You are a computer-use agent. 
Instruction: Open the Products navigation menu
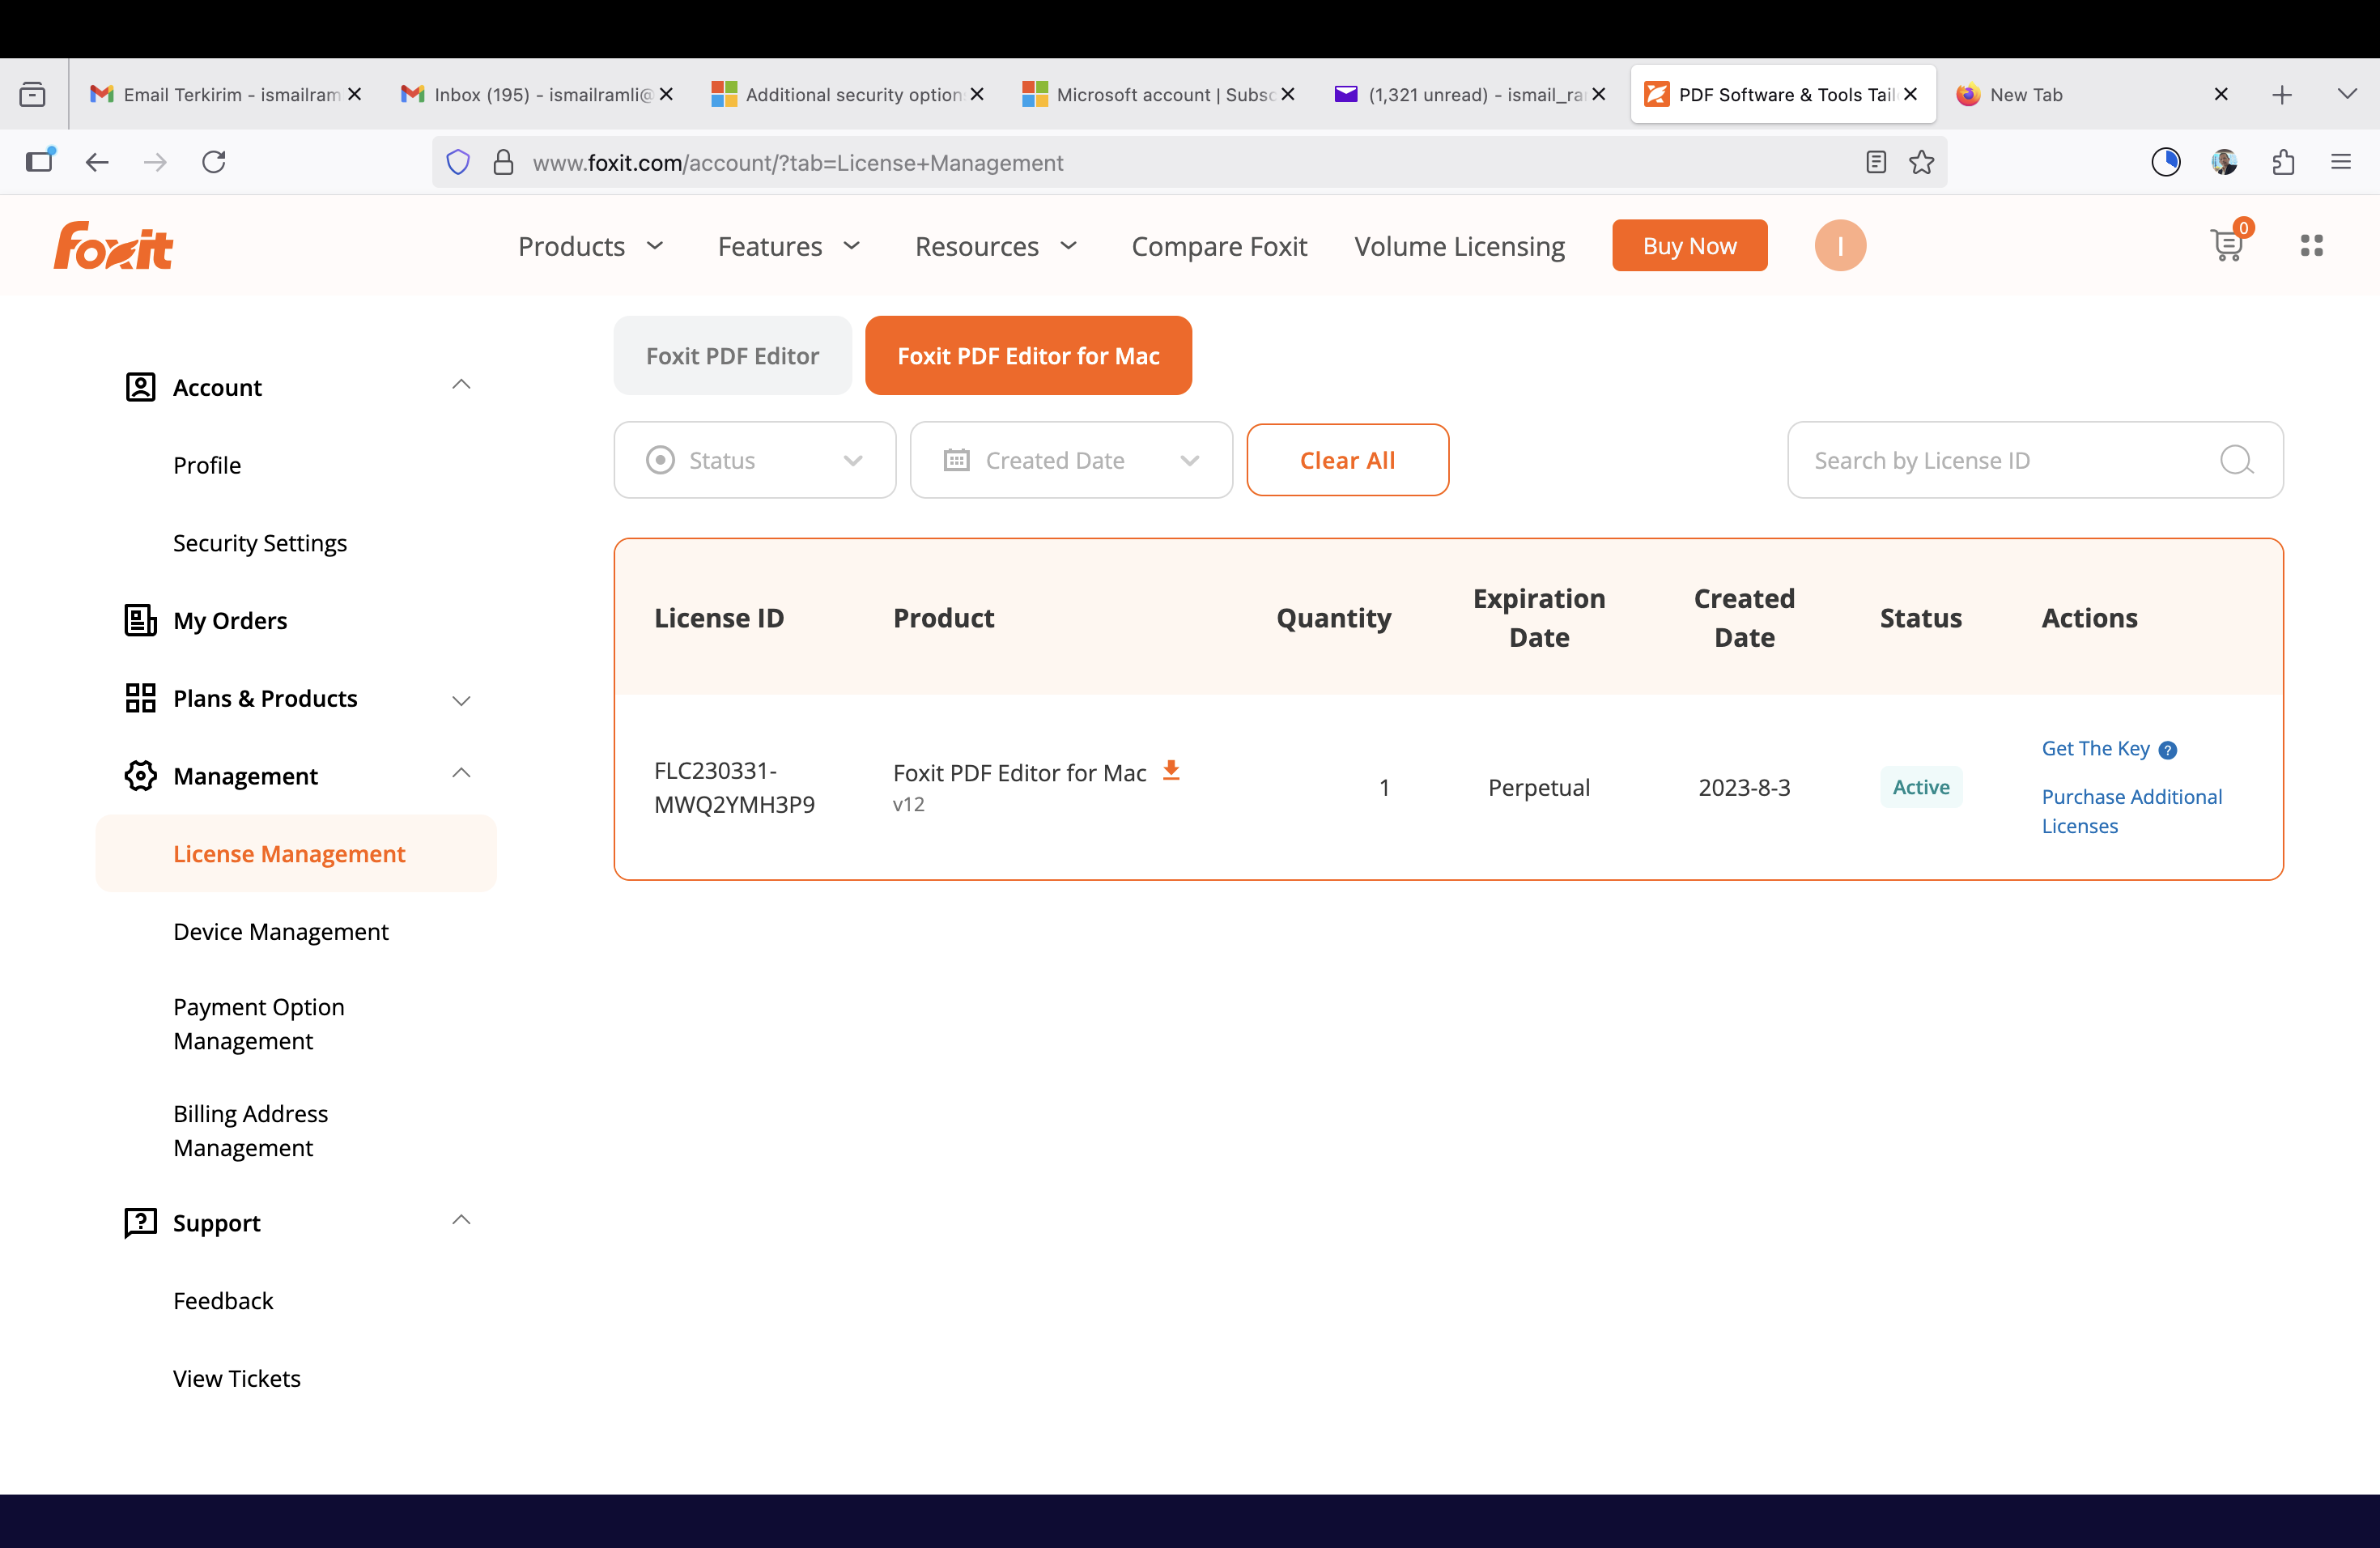(590, 246)
